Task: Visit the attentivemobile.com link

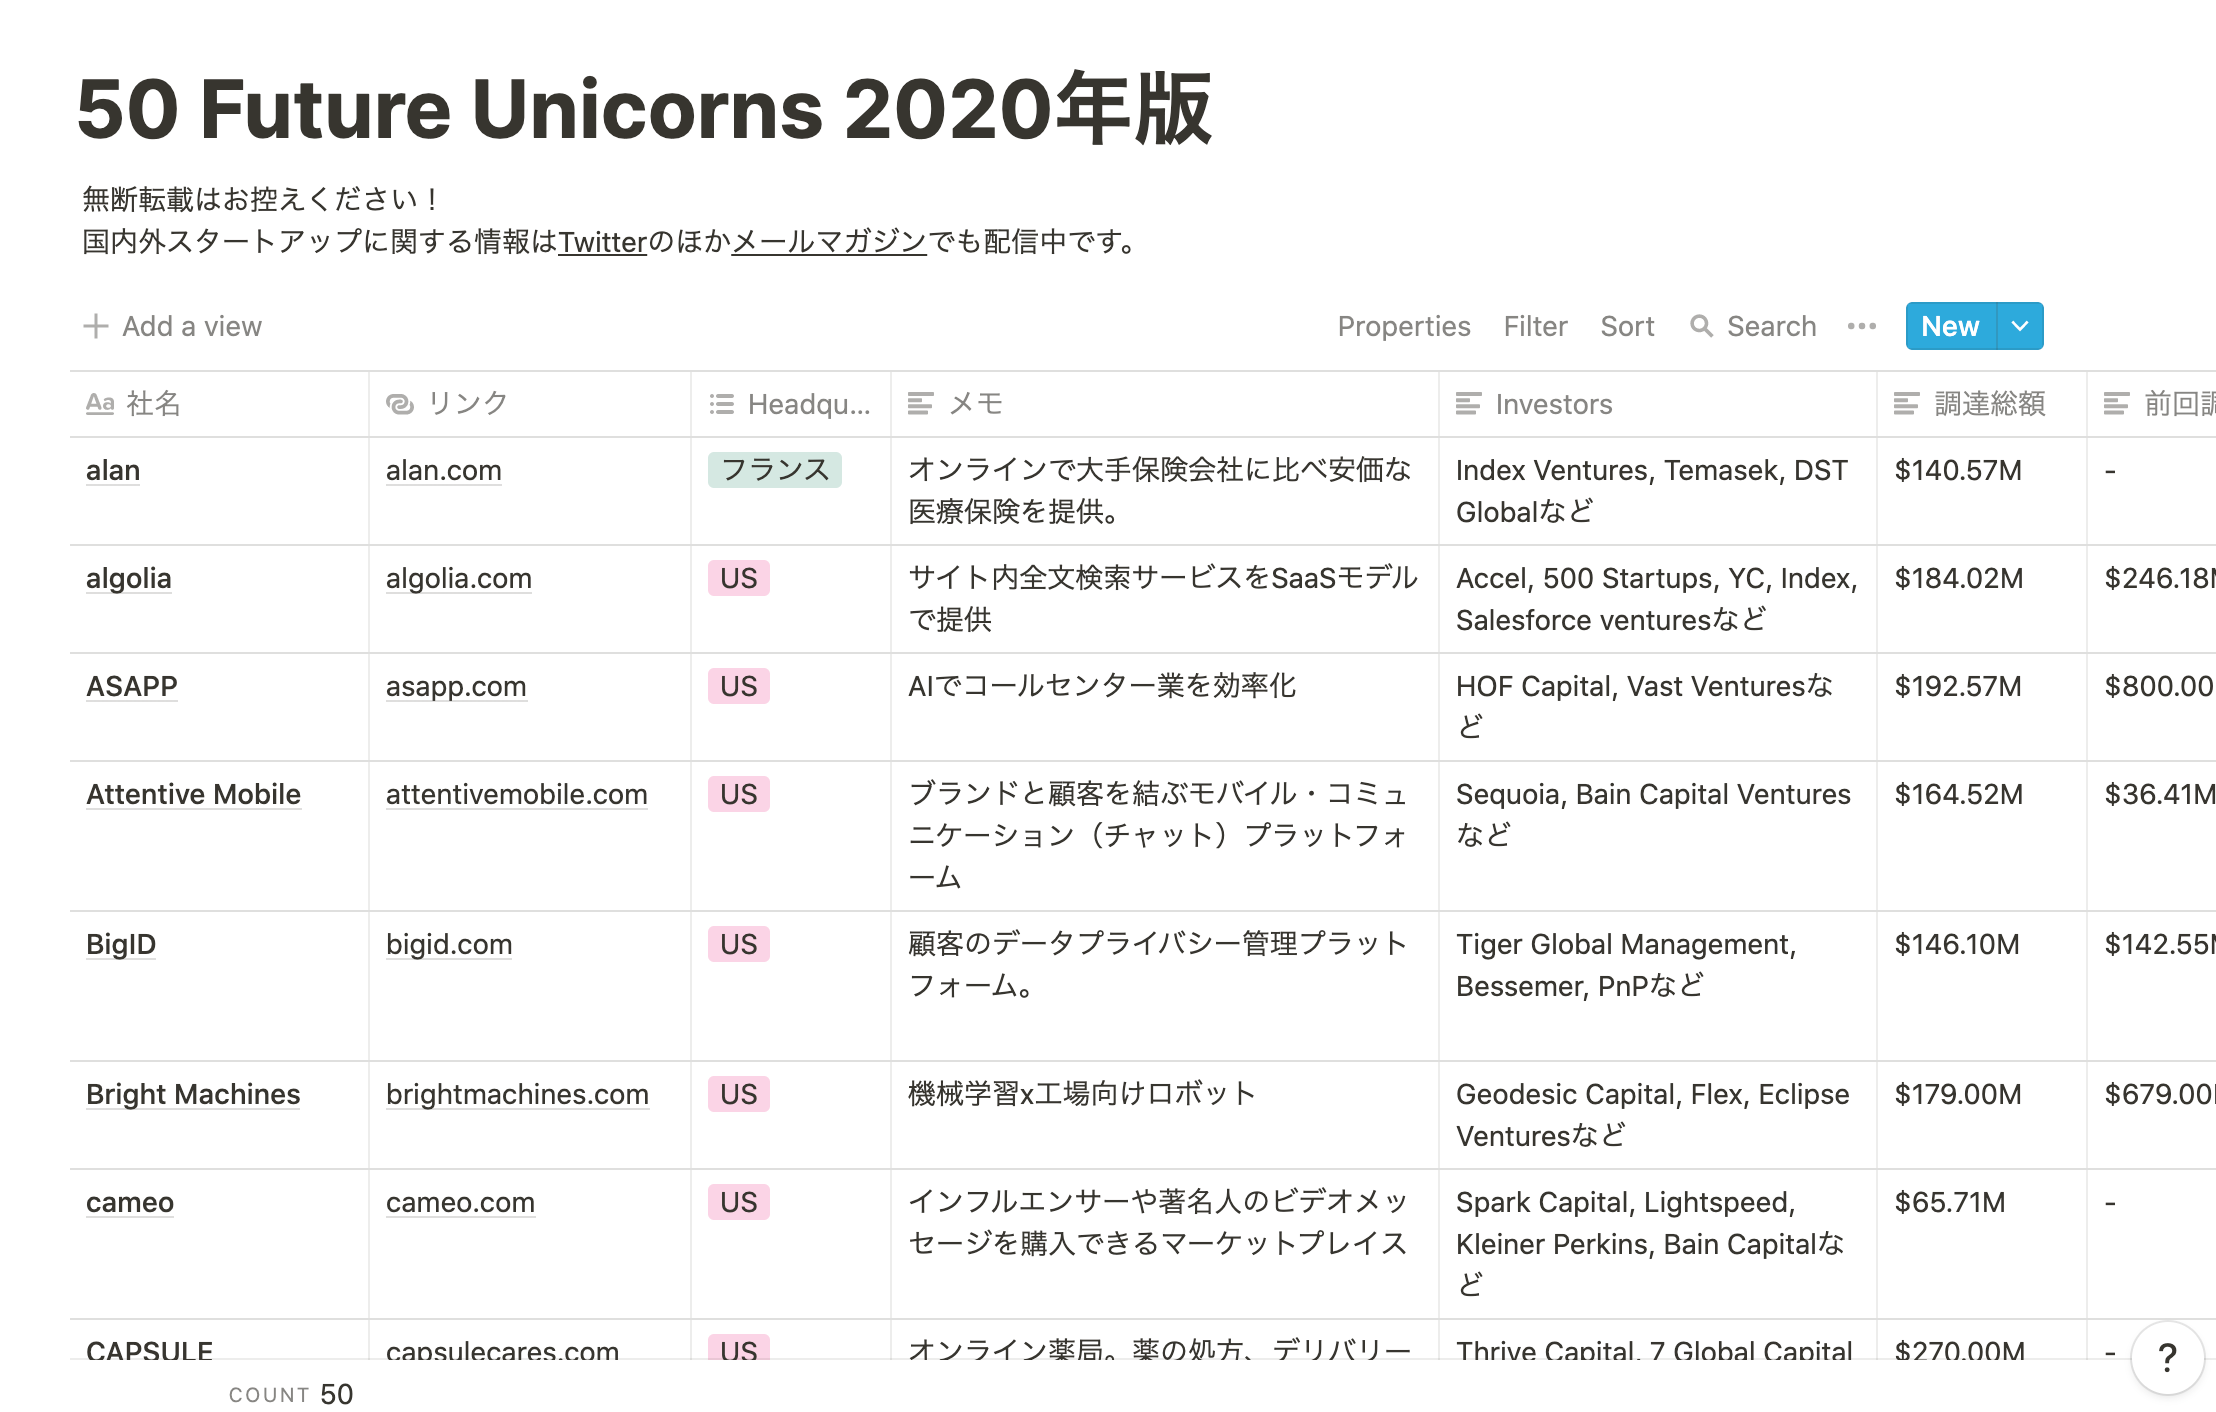Action: coord(517,794)
